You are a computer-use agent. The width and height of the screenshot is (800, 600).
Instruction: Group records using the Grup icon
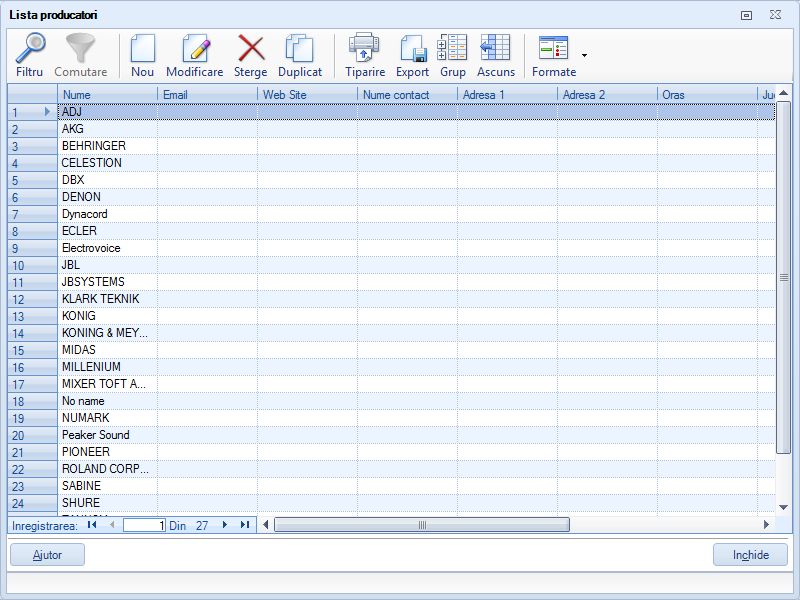[x=455, y=55]
